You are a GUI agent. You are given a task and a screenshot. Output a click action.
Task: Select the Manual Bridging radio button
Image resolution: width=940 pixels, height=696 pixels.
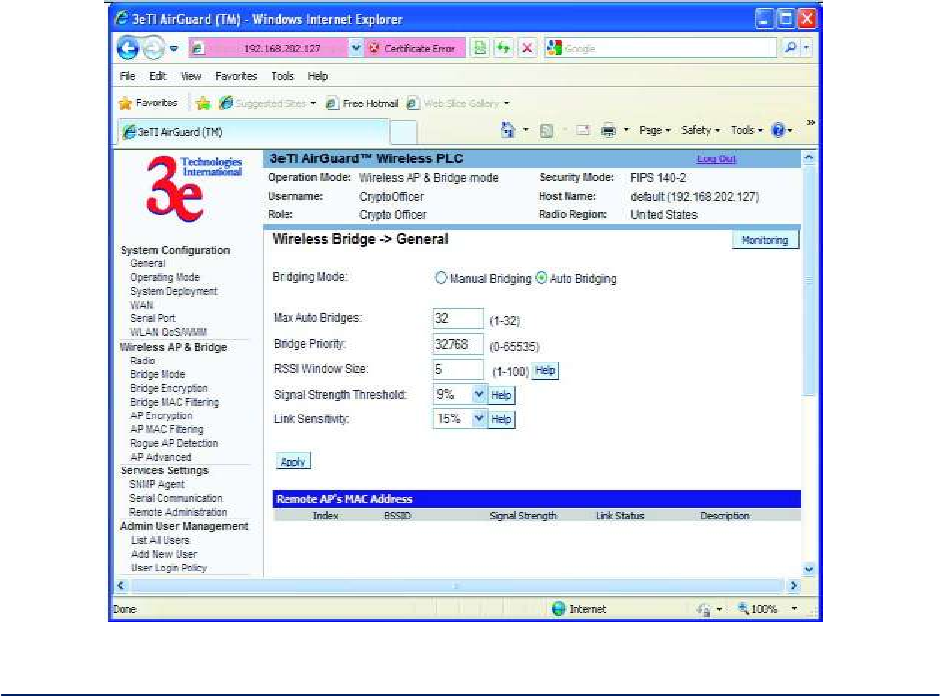441,278
